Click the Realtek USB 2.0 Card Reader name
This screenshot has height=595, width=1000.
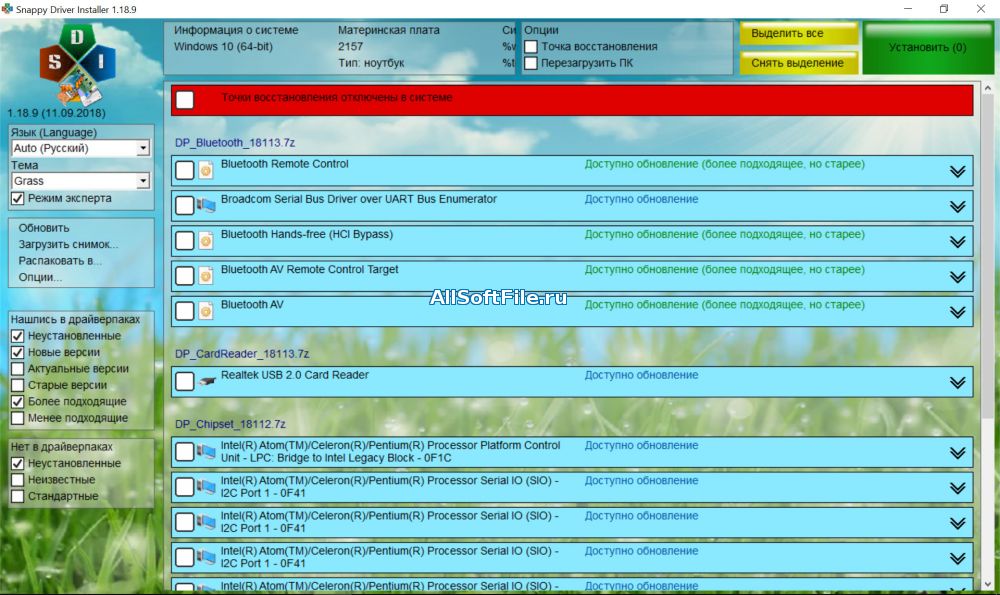295,375
